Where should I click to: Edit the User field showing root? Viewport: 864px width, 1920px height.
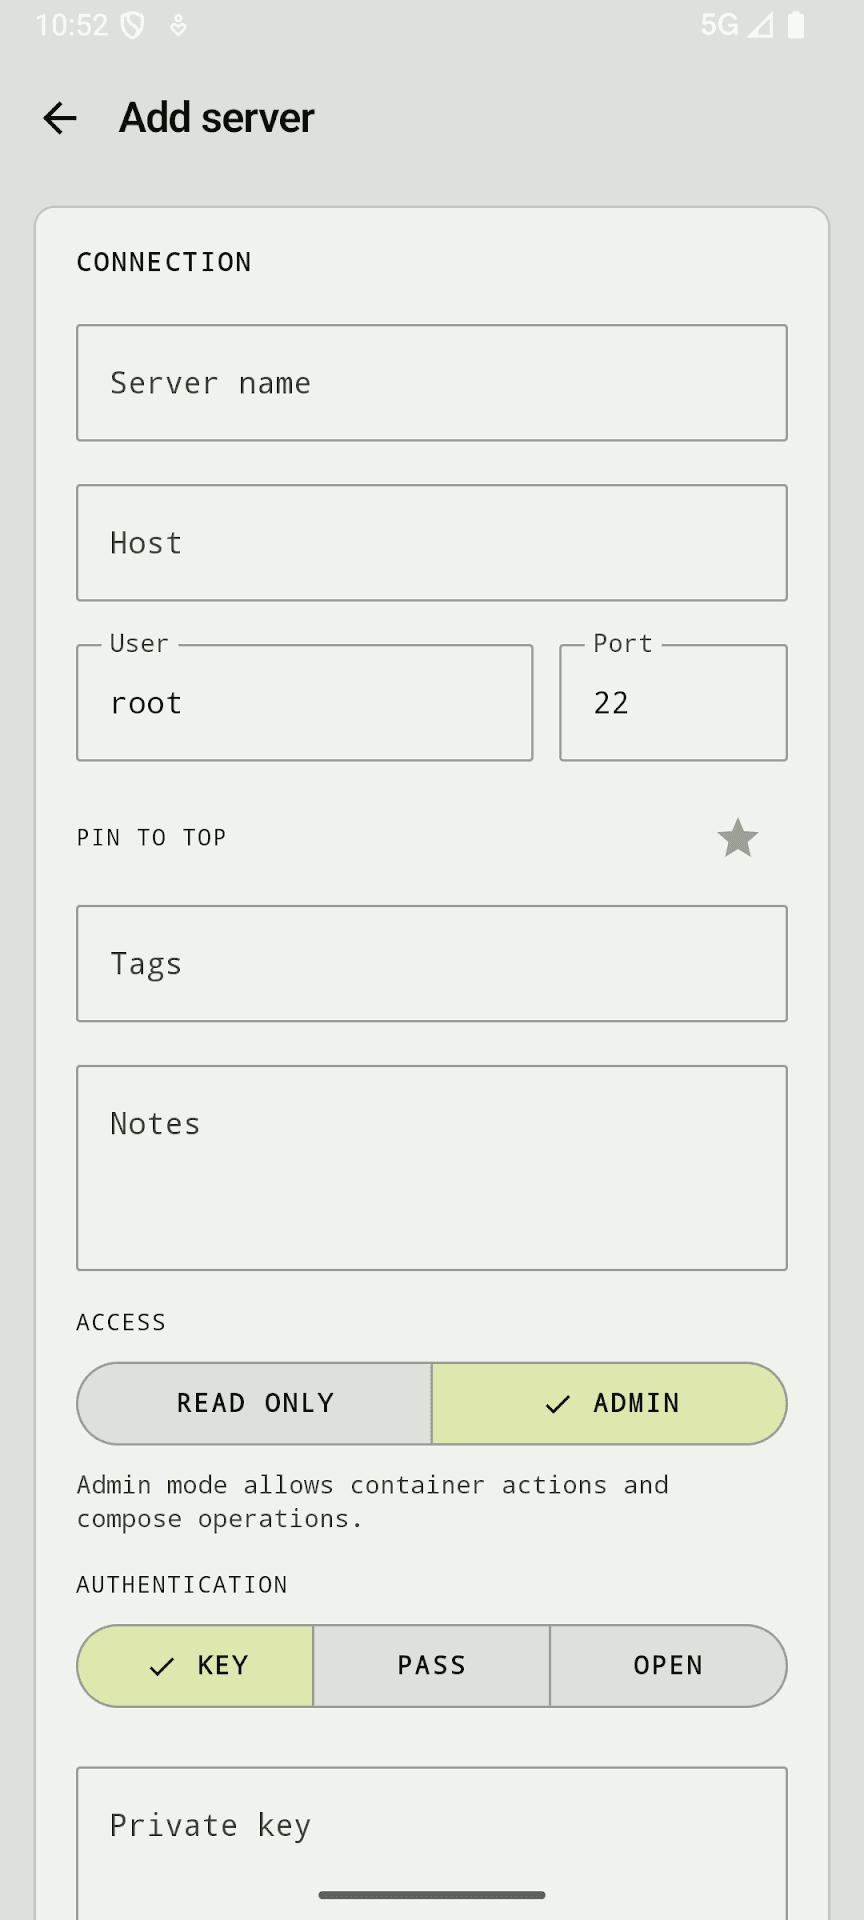[304, 702]
